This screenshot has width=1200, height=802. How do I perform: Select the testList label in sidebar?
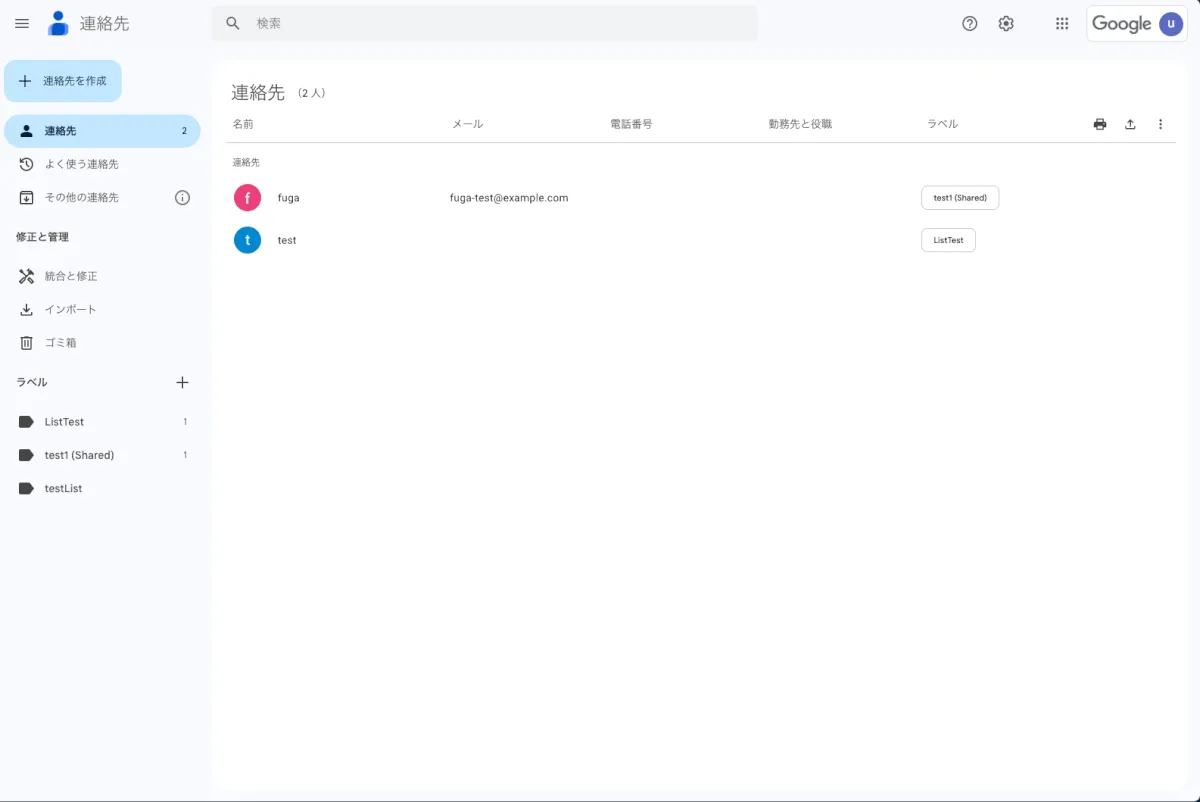click(63, 489)
